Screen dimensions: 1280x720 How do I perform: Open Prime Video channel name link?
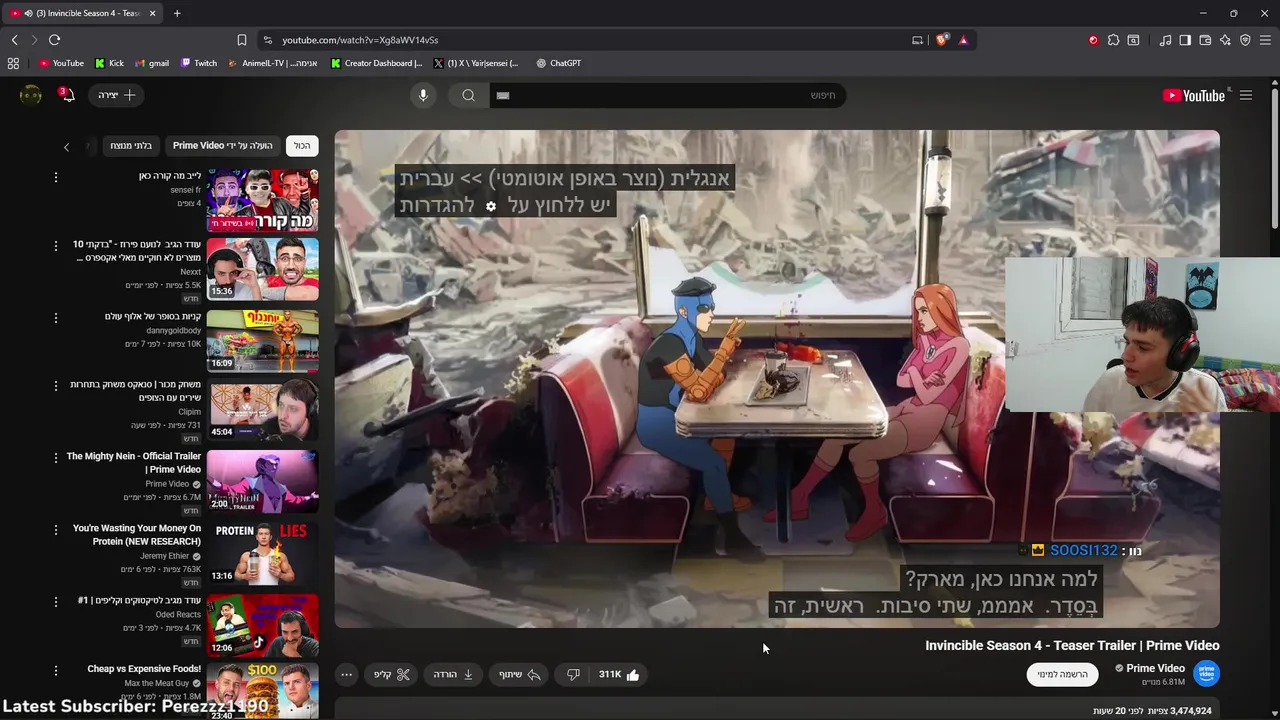(1155, 669)
